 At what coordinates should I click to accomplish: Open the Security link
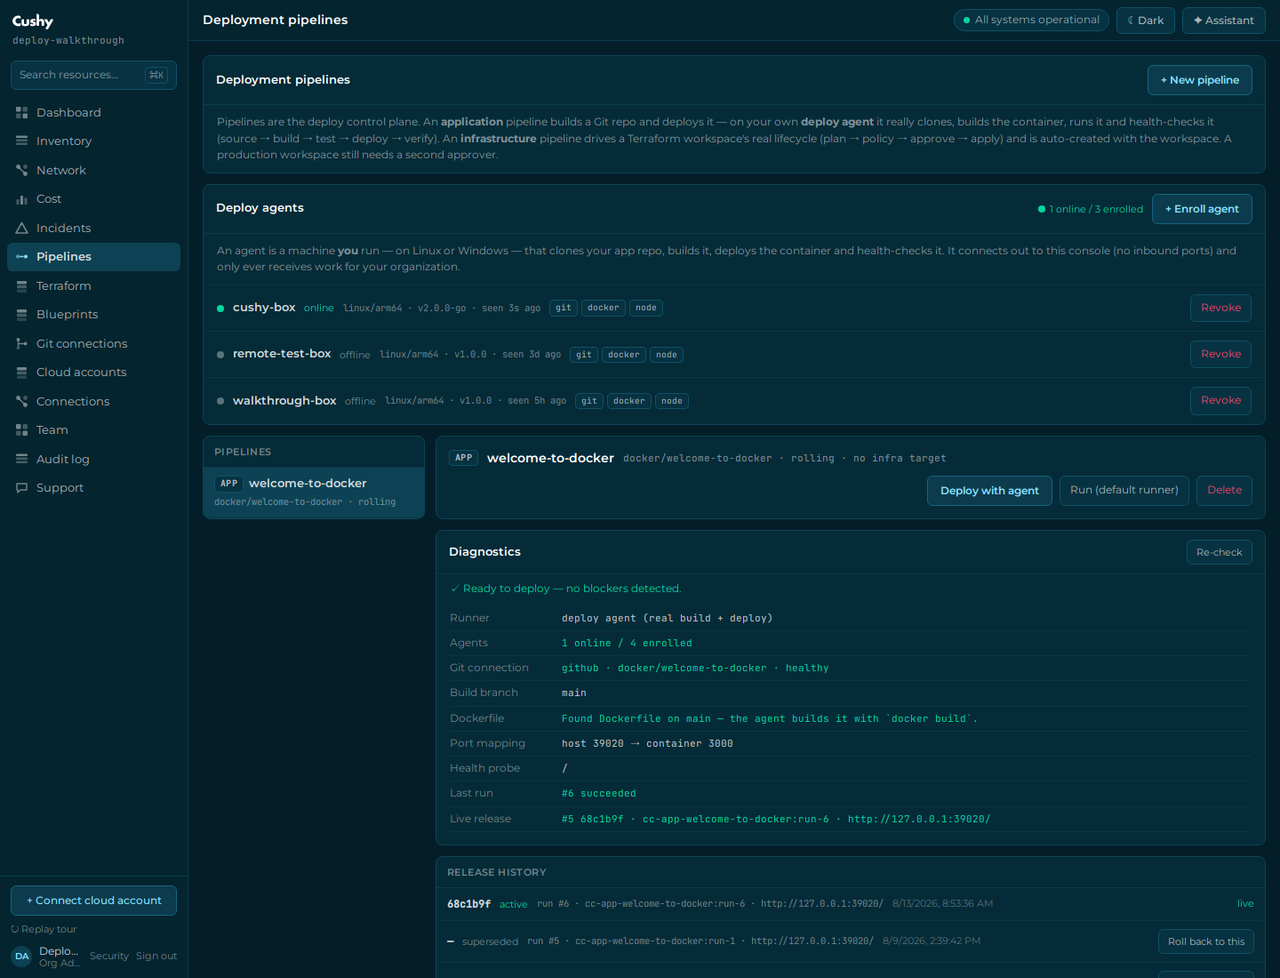pyautogui.click(x=109, y=956)
